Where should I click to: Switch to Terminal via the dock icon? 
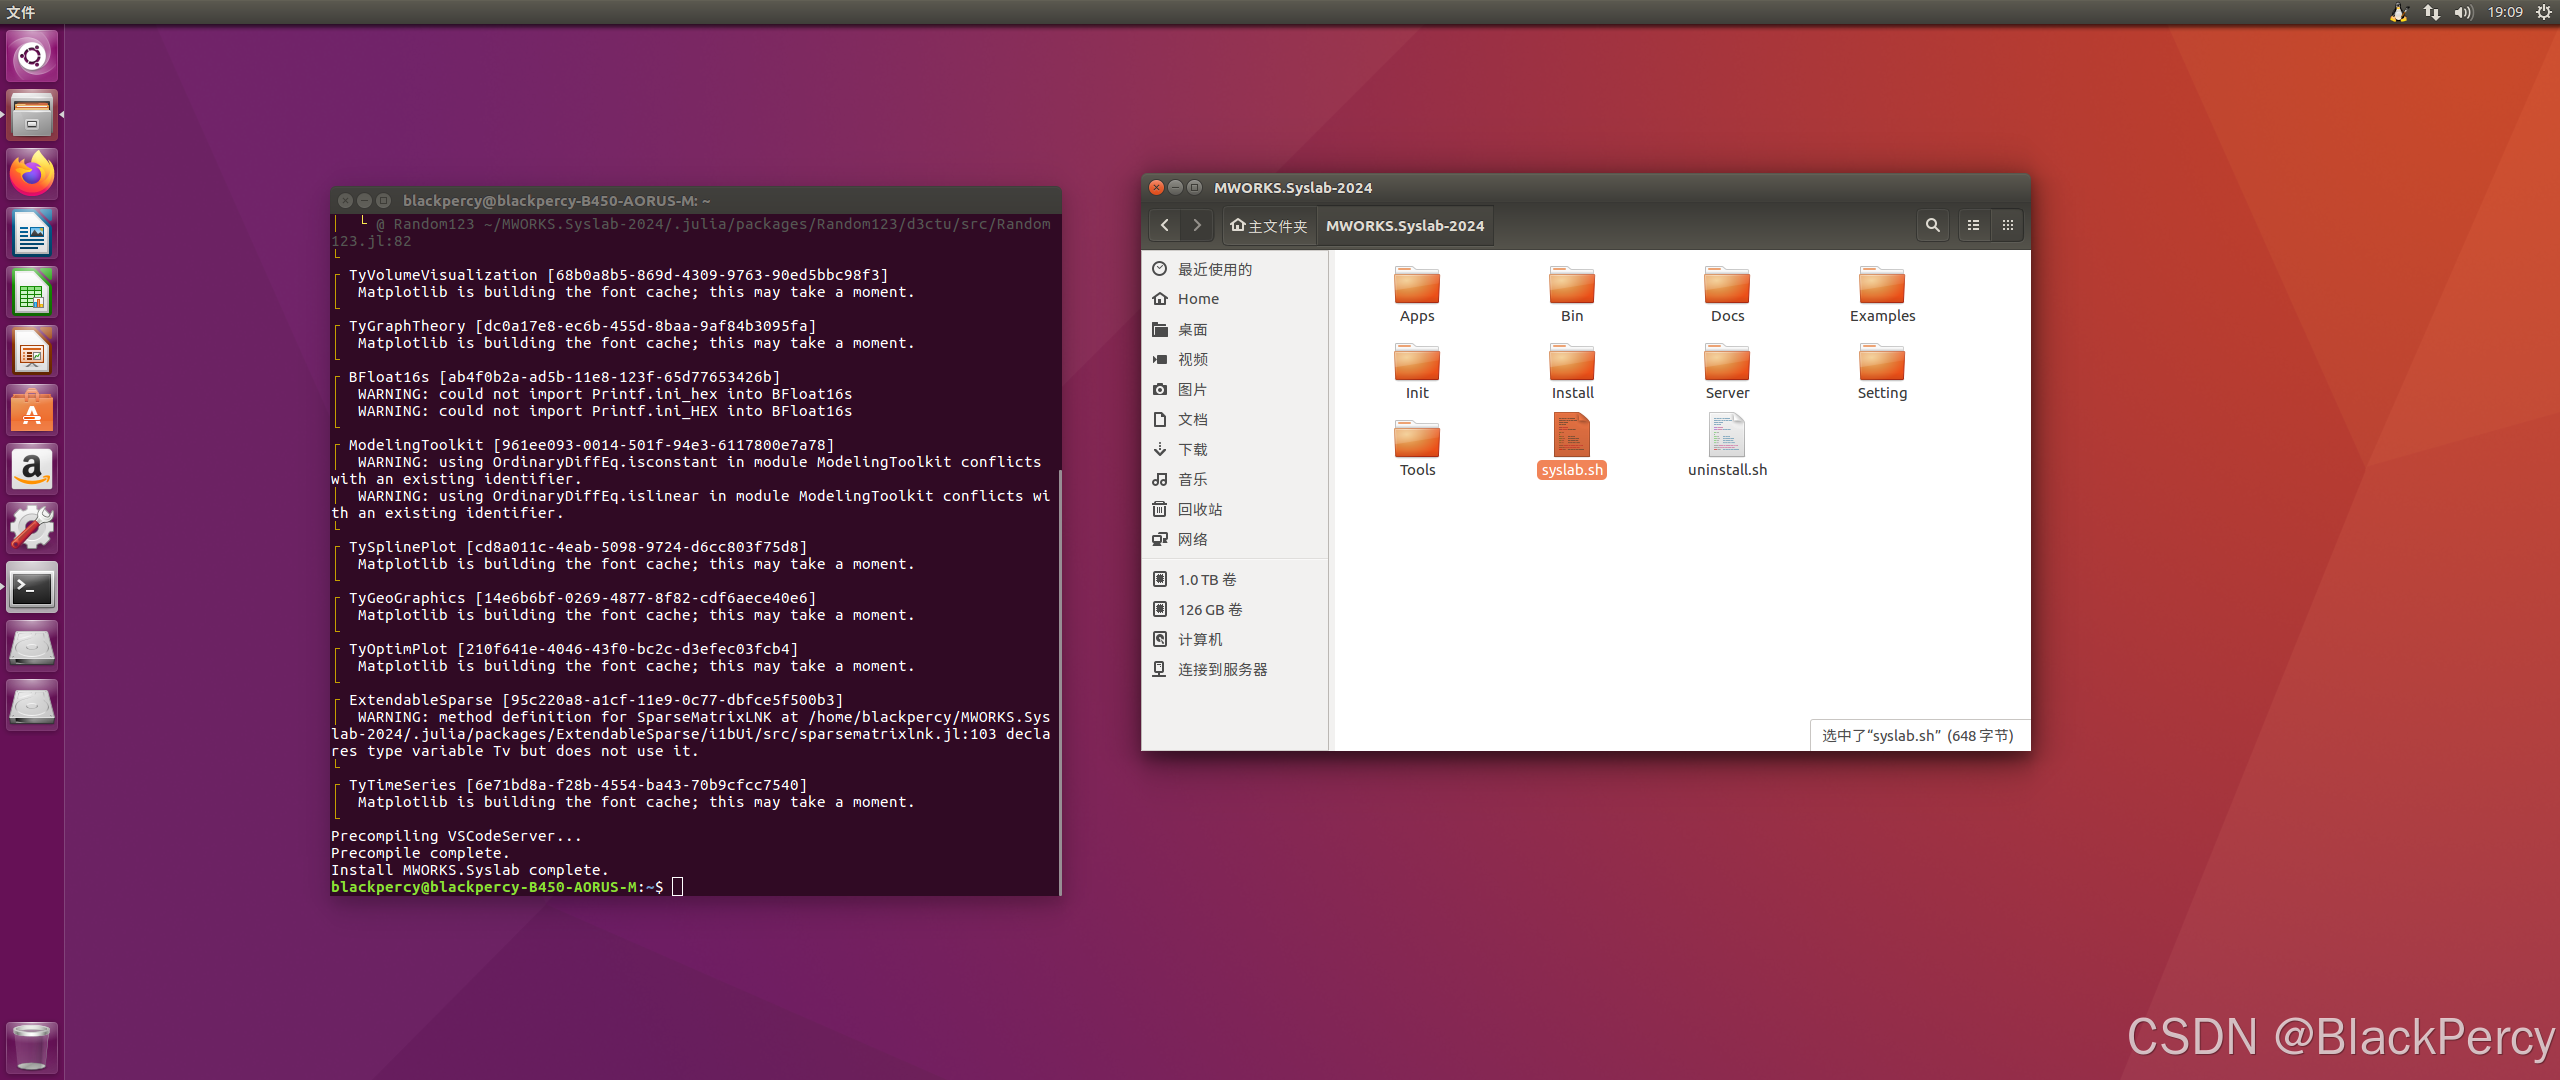tap(32, 587)
